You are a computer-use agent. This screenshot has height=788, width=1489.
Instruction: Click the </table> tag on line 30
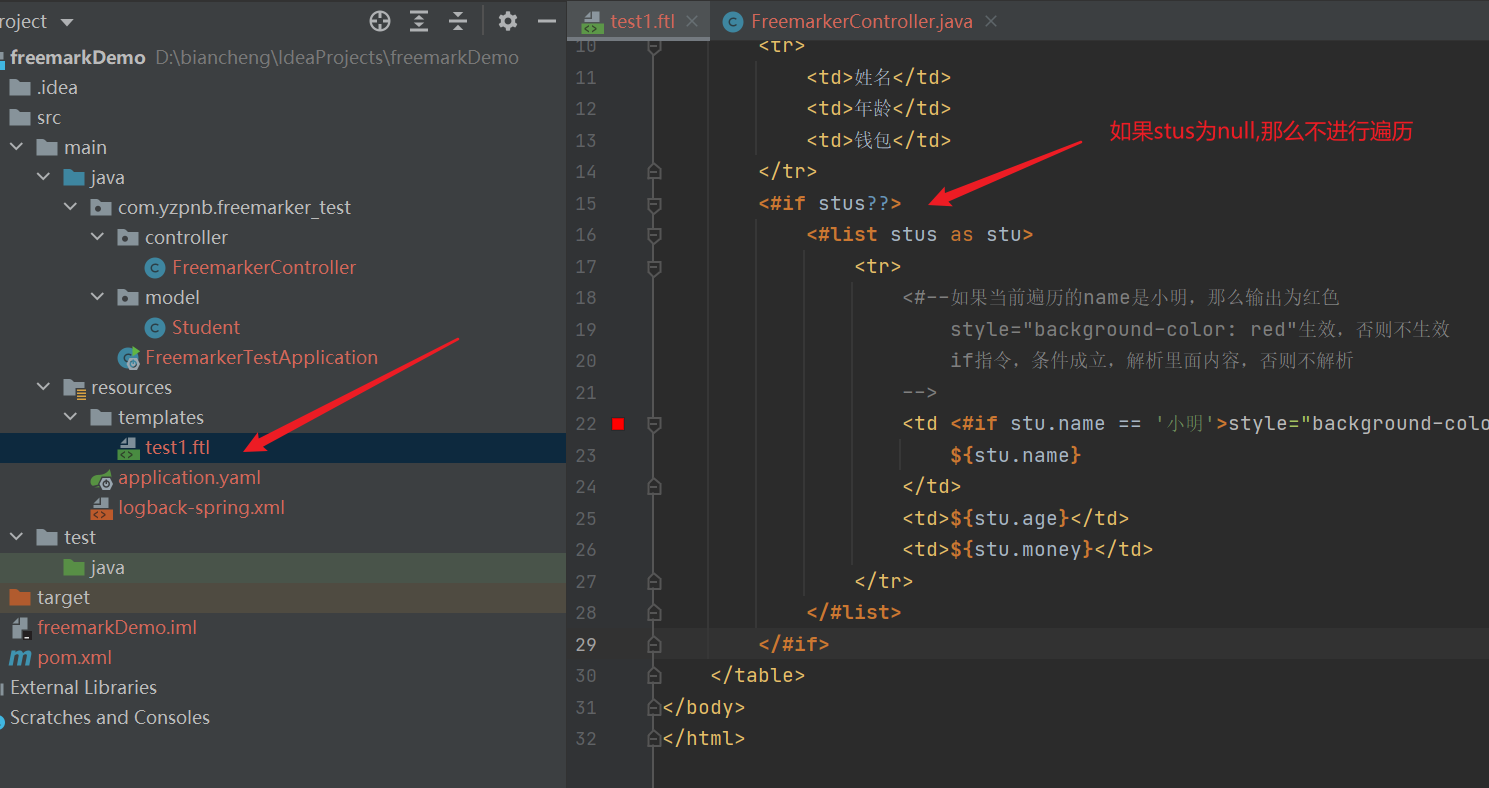[758, 675]
